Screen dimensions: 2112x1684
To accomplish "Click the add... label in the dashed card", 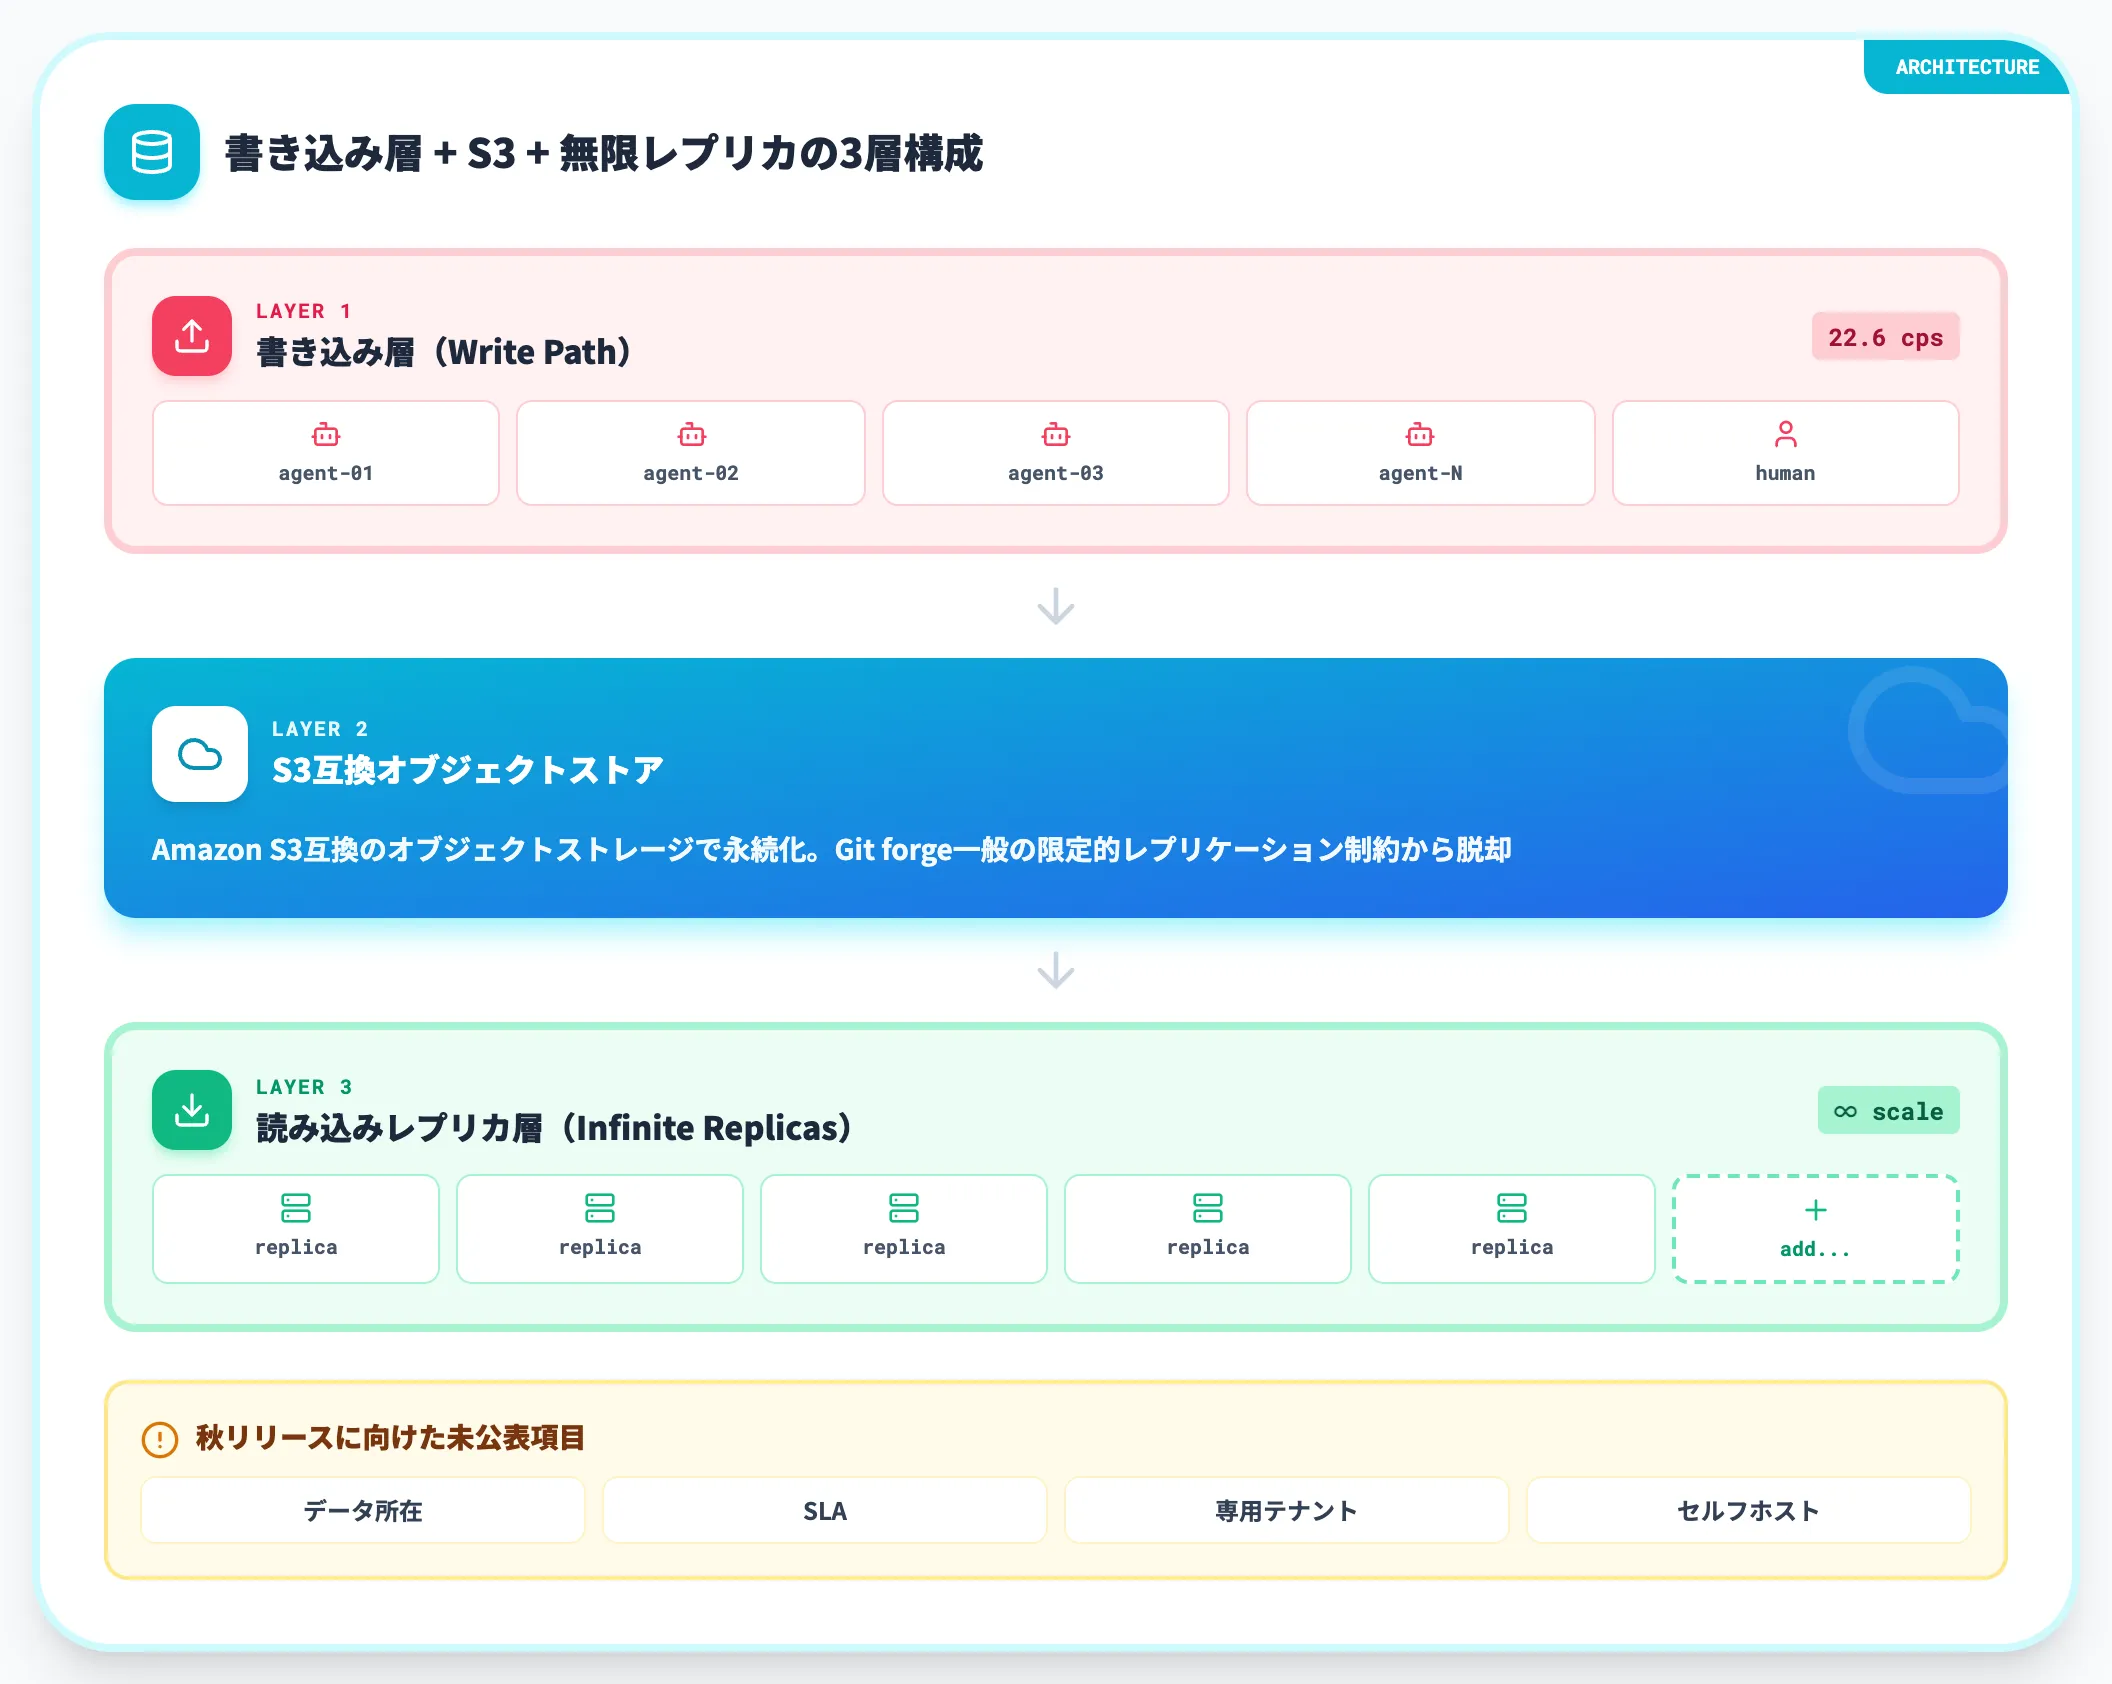I will (1815, 1249).
